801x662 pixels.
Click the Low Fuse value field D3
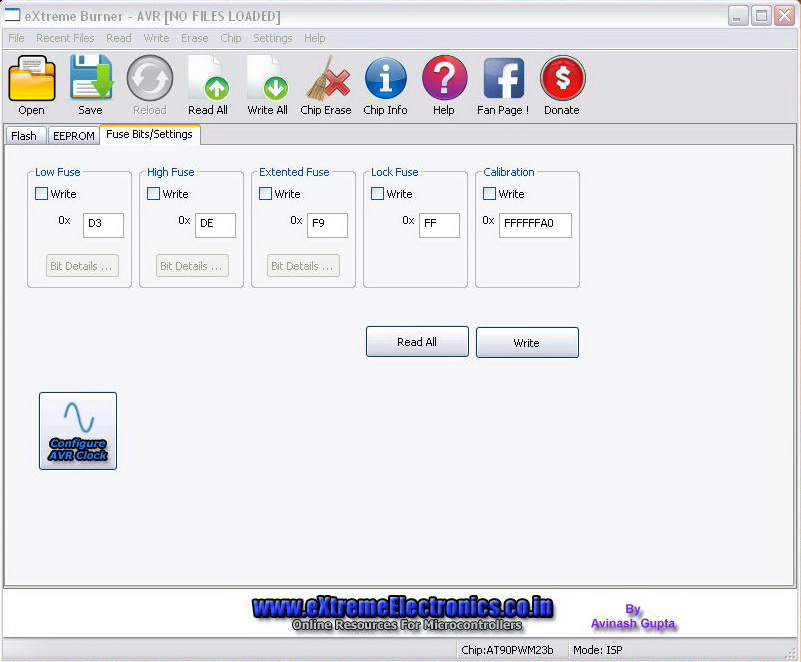point(103,225)
